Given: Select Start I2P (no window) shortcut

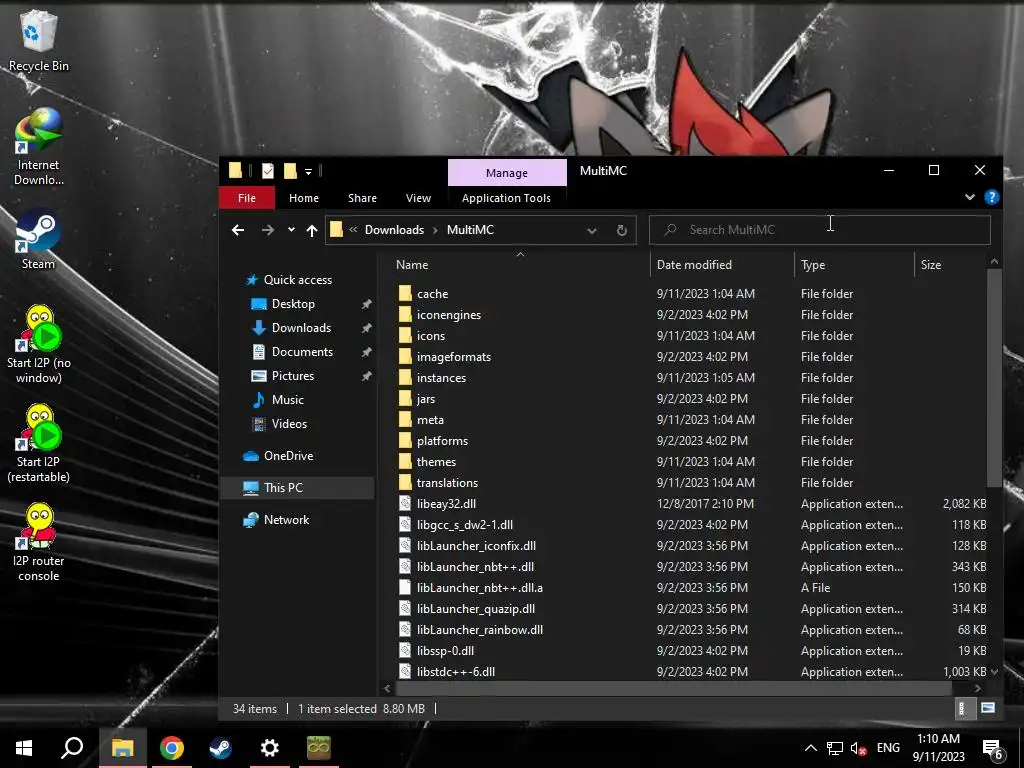Looking at the screenshot, I should pyautogui.click(x=39, y=345).
